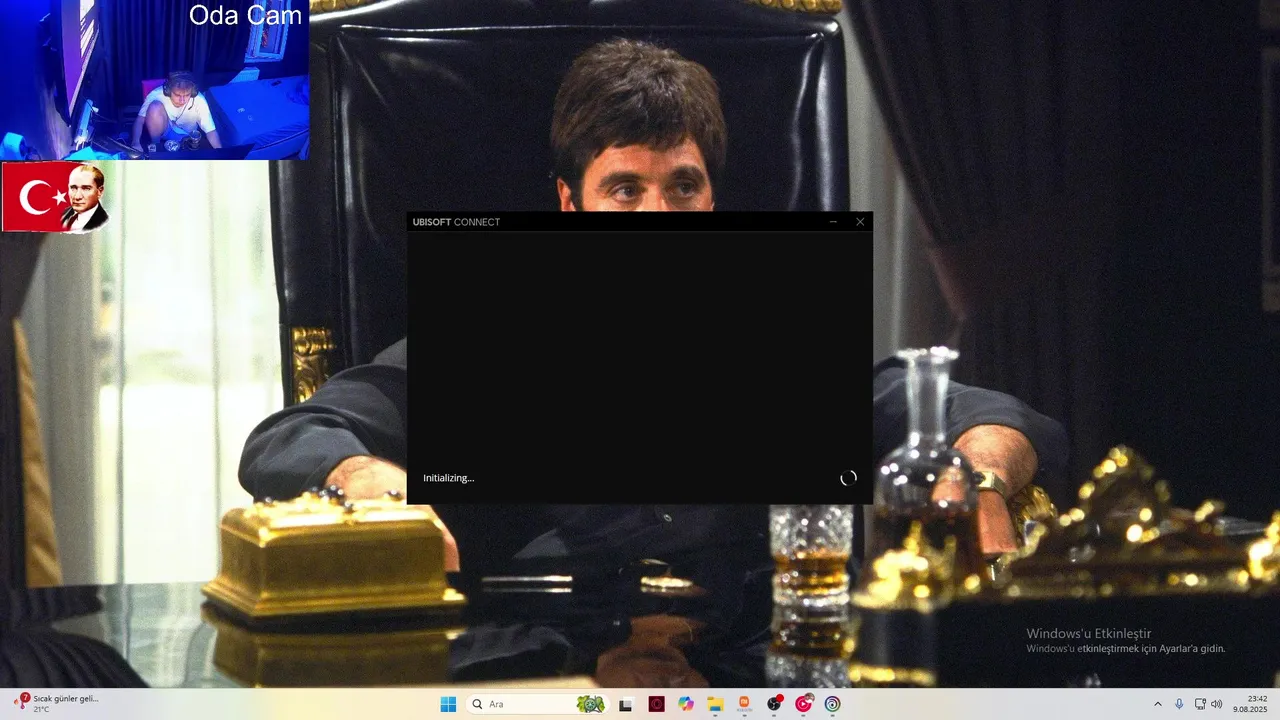1280x720 pixels.
Task: Open clock and date 23:42 panel
Action: tap(1250, 704)
